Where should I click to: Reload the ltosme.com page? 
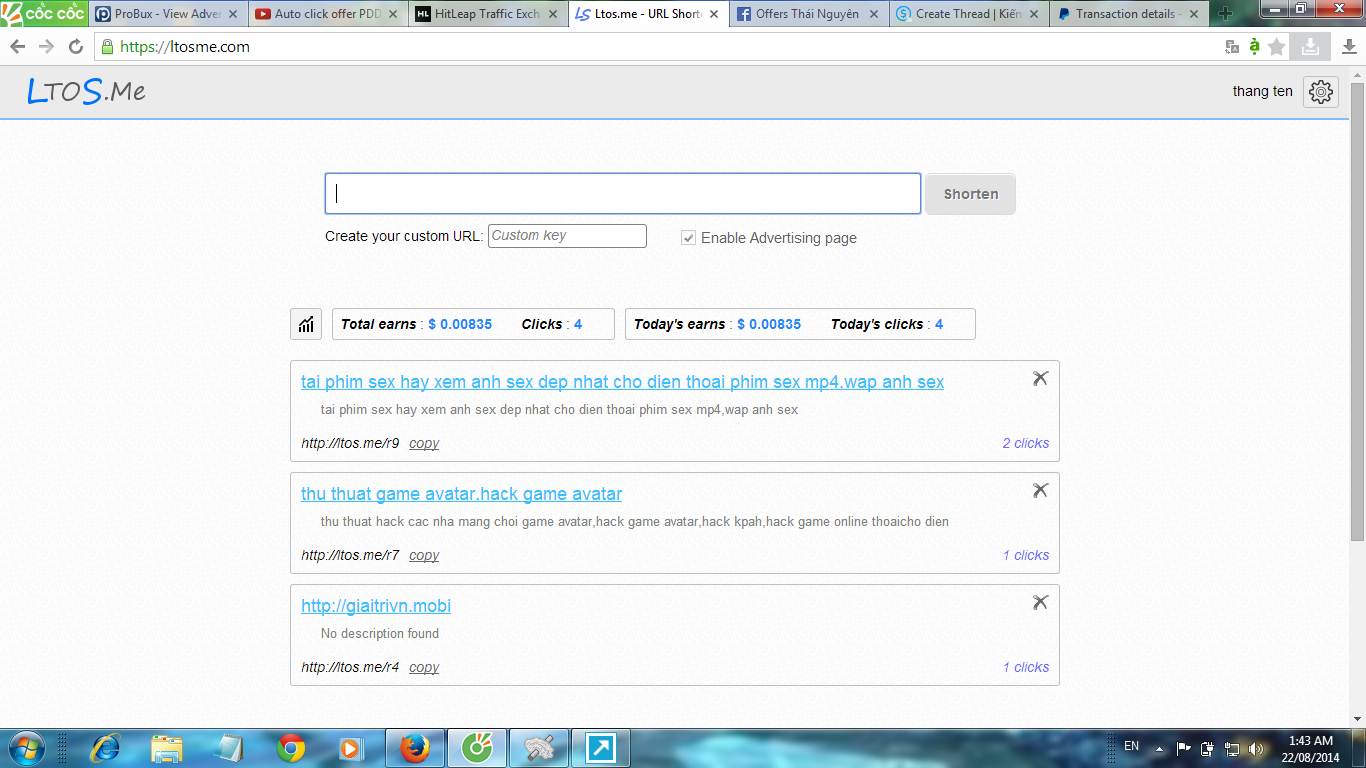click(76, 47)
